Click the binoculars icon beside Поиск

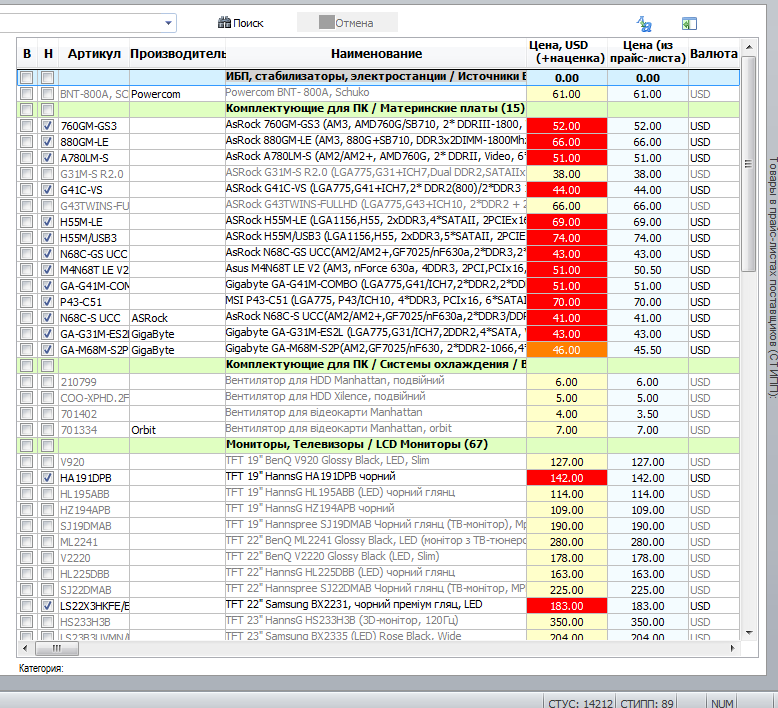(224, 22)
